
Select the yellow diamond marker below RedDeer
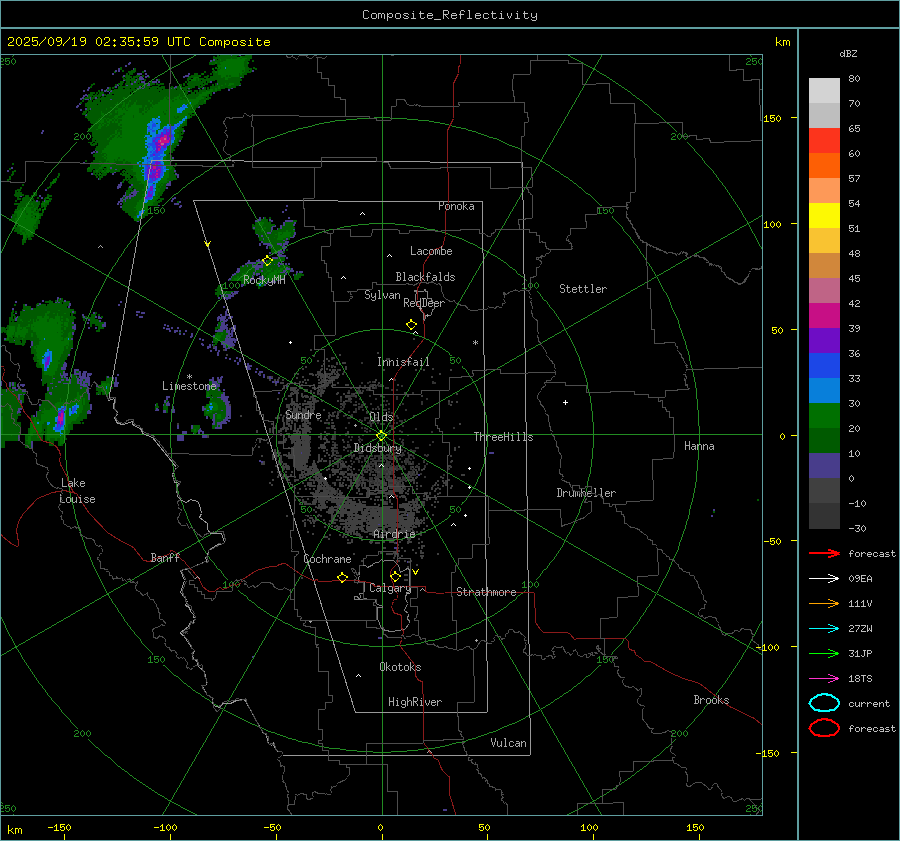click(411, 325)
